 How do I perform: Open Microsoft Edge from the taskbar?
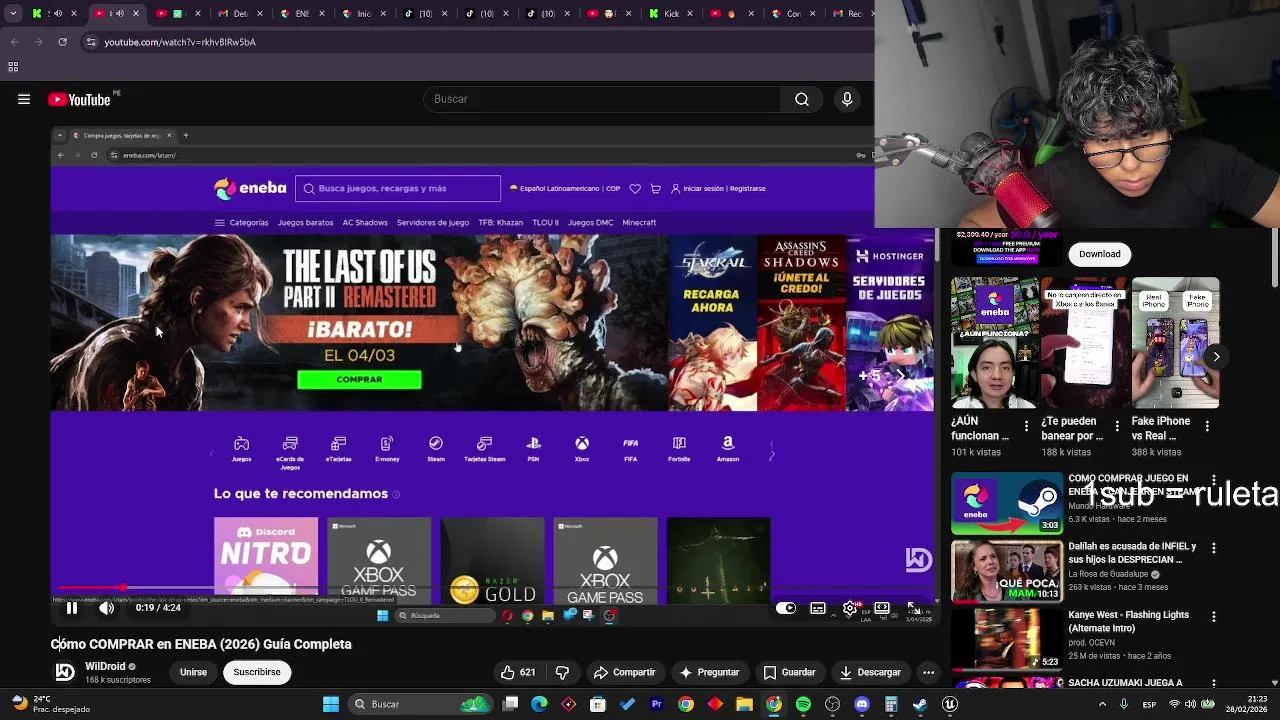pos(540,704)
